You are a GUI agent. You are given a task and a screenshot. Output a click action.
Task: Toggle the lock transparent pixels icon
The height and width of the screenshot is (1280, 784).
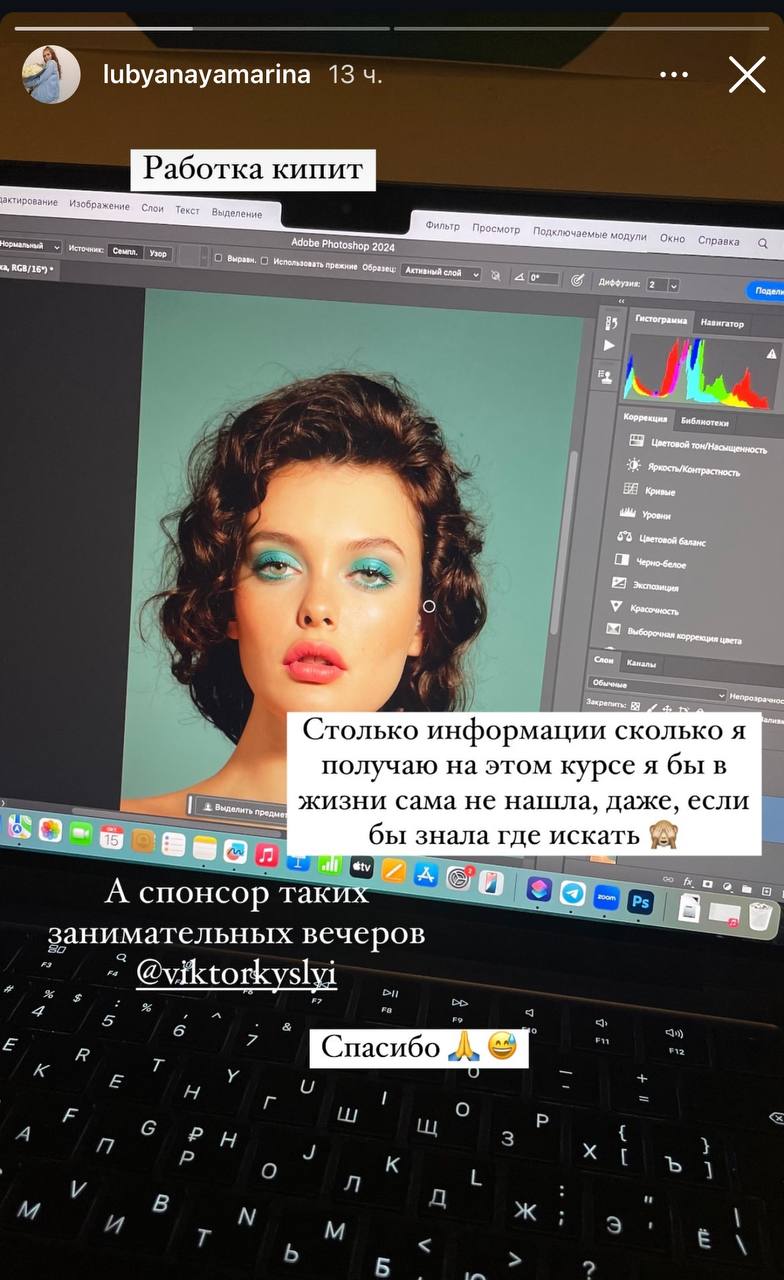634,706
